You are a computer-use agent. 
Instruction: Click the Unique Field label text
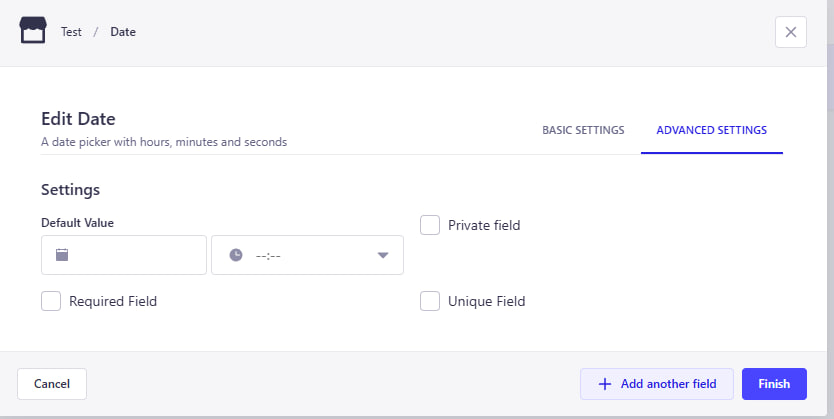tap(487, 301)
